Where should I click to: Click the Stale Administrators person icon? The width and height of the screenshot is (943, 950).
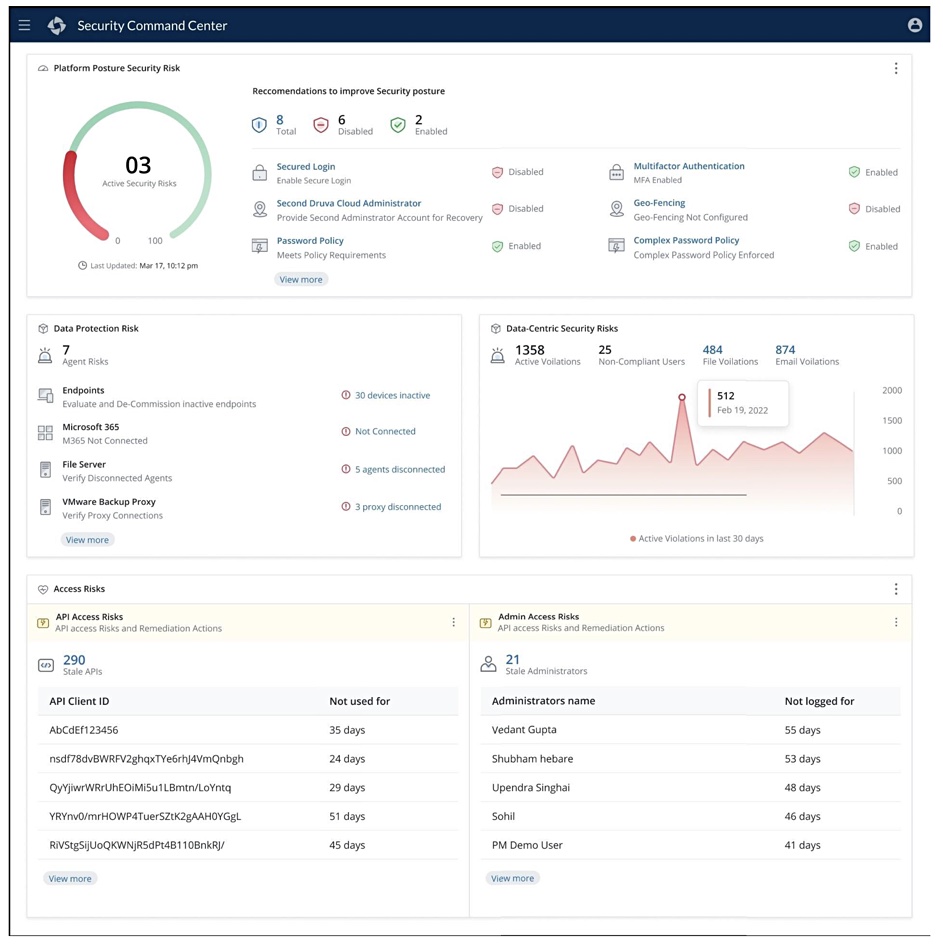[488, 664]
